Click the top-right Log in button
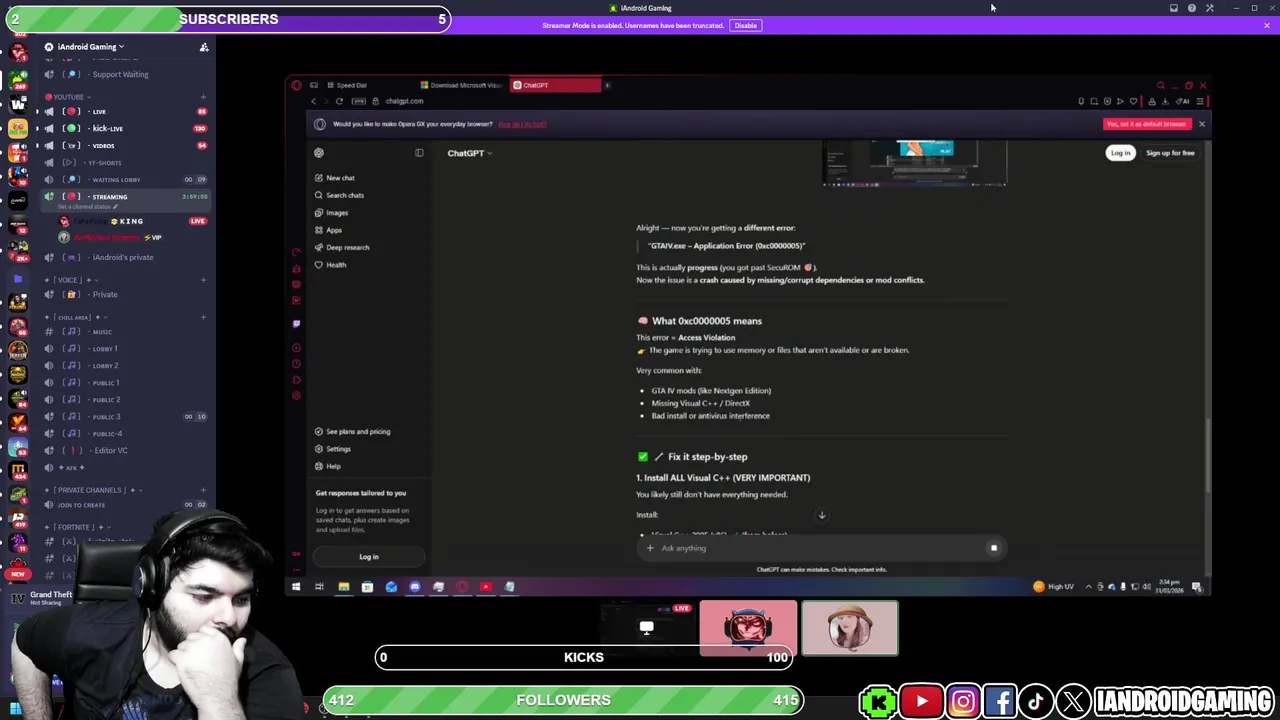1280x720 pixels. pyautogui.click(x=1120, y=153)
